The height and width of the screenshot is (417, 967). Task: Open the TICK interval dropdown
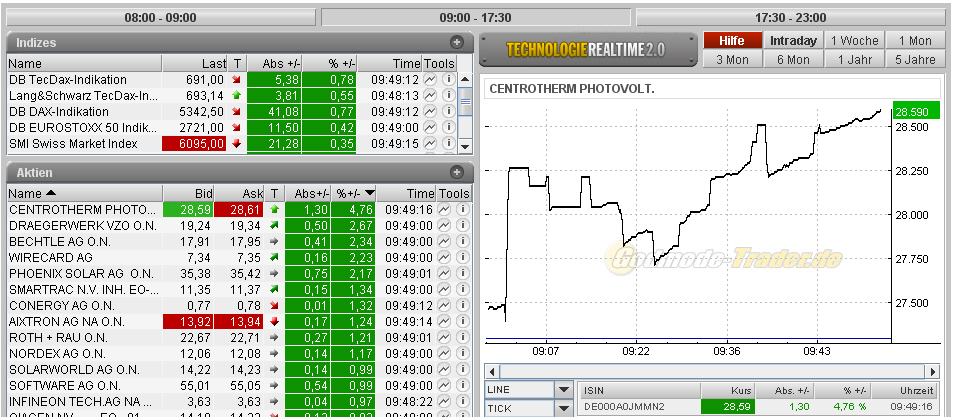pos(564,408)
